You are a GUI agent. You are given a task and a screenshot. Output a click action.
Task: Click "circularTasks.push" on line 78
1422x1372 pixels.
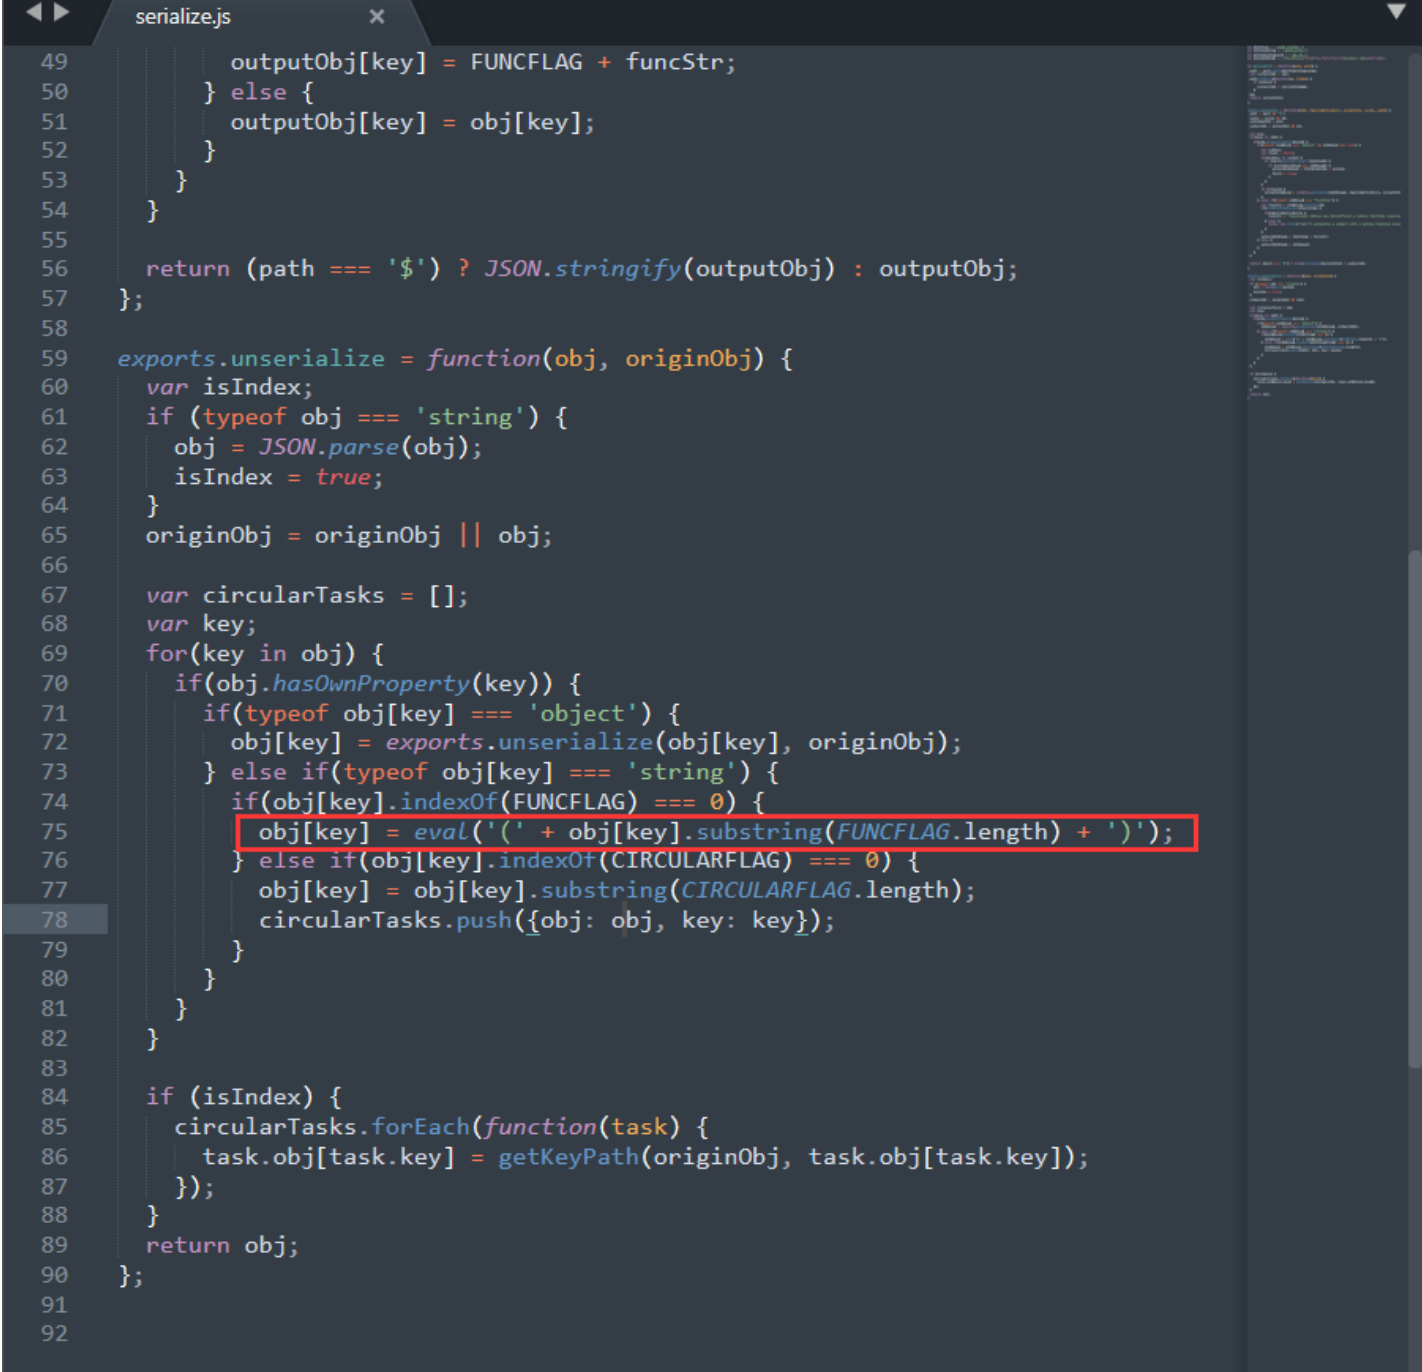pos(385,920)
